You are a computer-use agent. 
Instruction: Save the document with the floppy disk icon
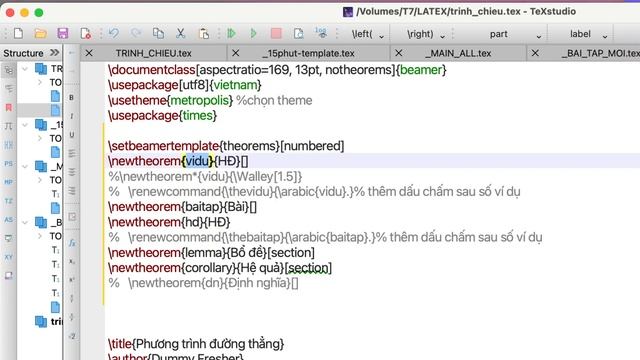[x=62, y=33]
